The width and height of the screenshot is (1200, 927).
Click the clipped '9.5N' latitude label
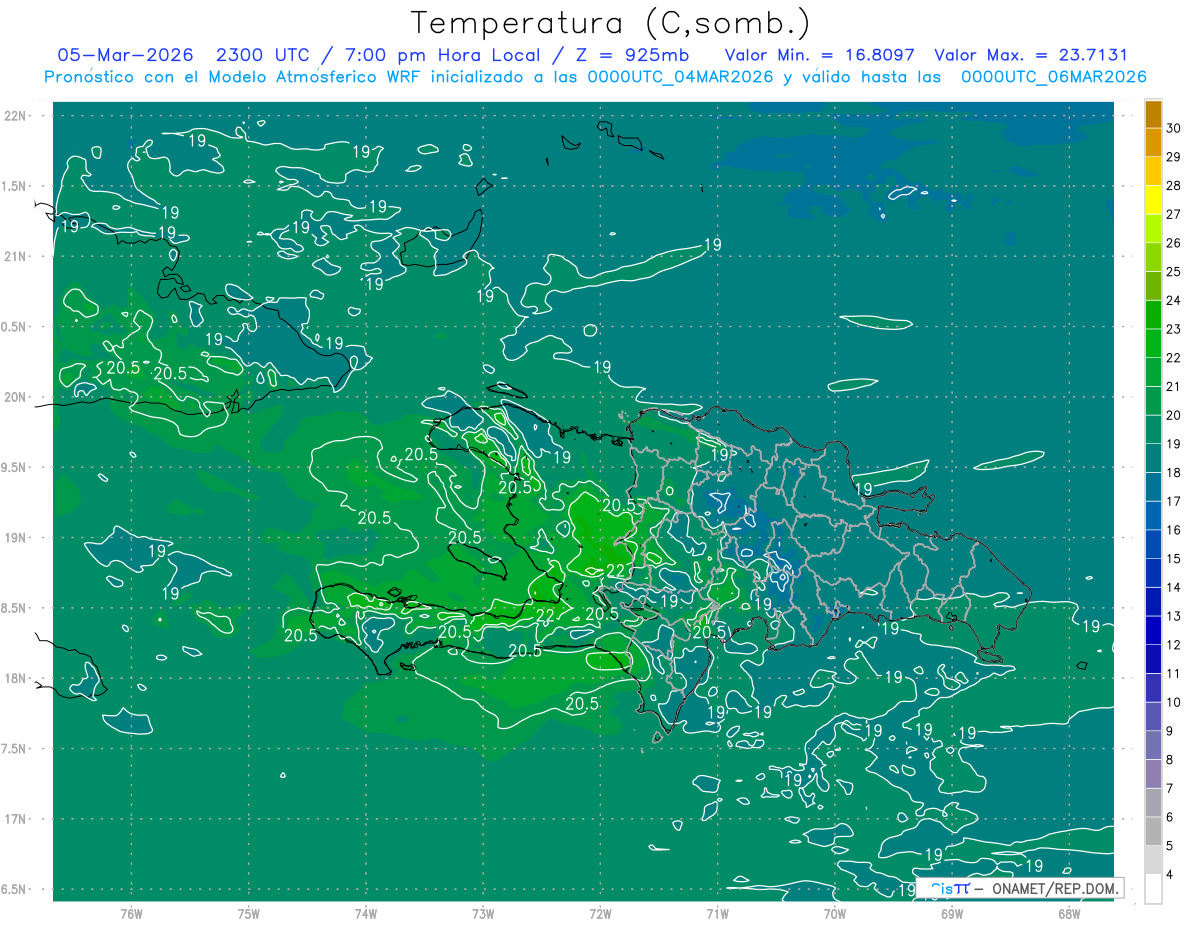[13, 467]
